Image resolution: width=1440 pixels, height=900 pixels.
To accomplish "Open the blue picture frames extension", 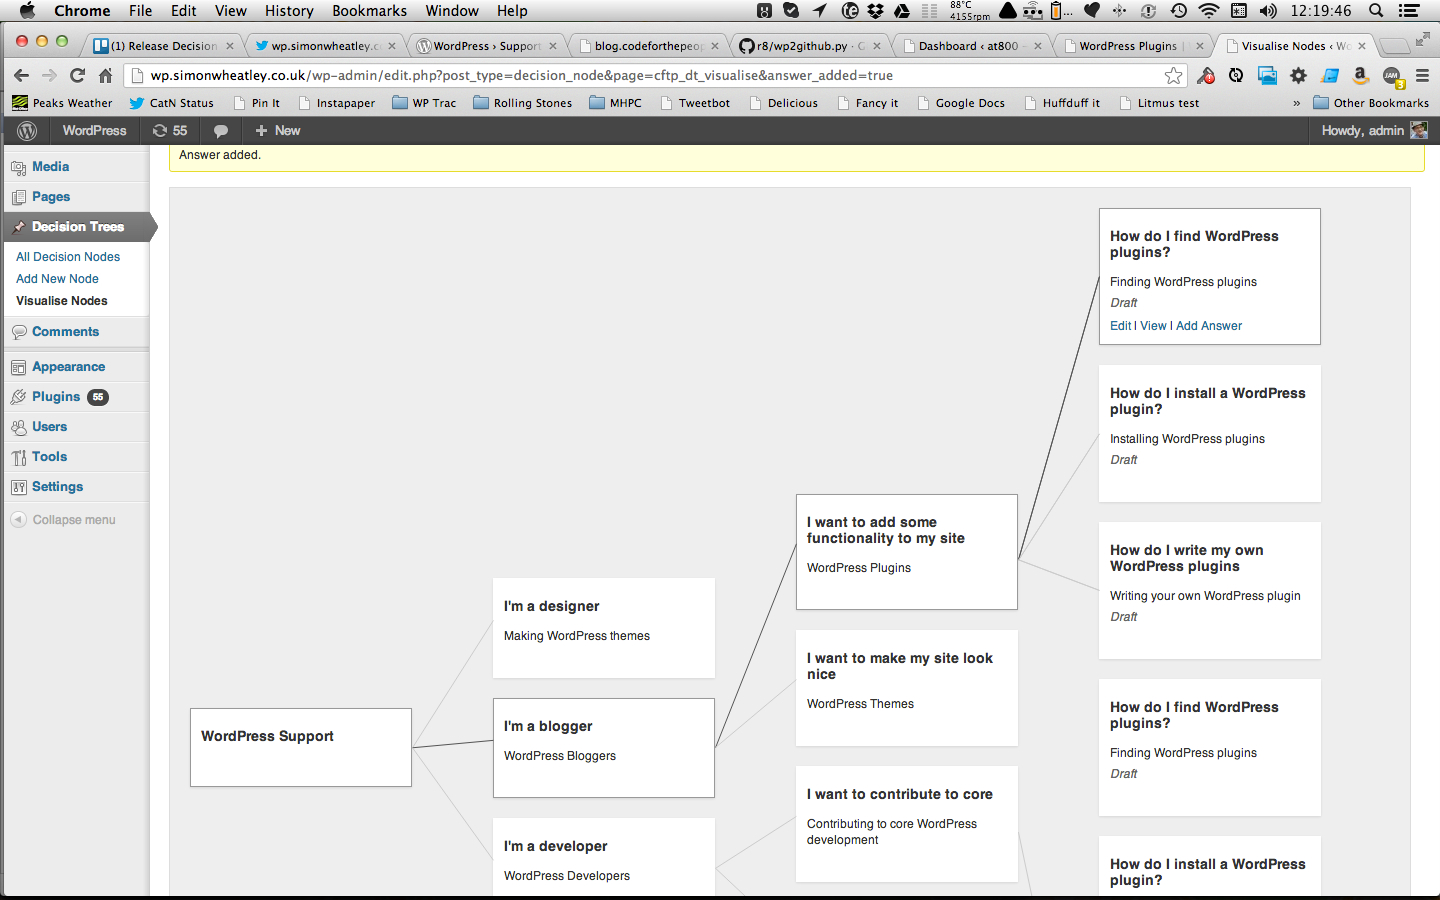I will point(1267,75).
